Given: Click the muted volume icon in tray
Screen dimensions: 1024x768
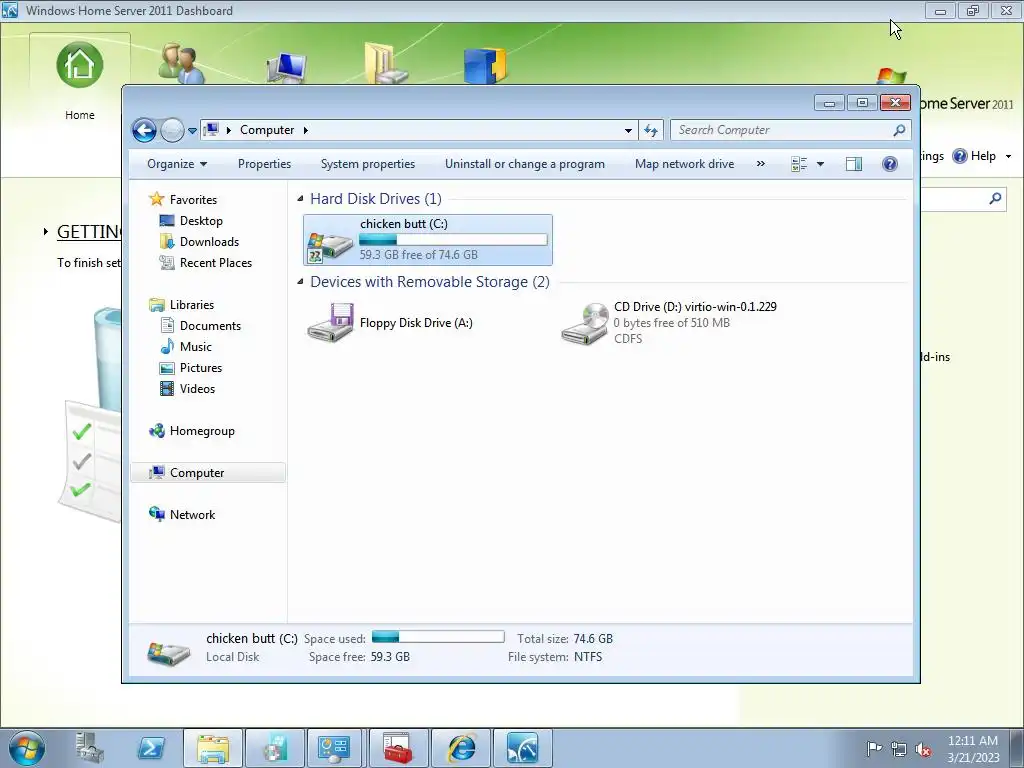Looking at the screenshot, I should click(923, 749).
